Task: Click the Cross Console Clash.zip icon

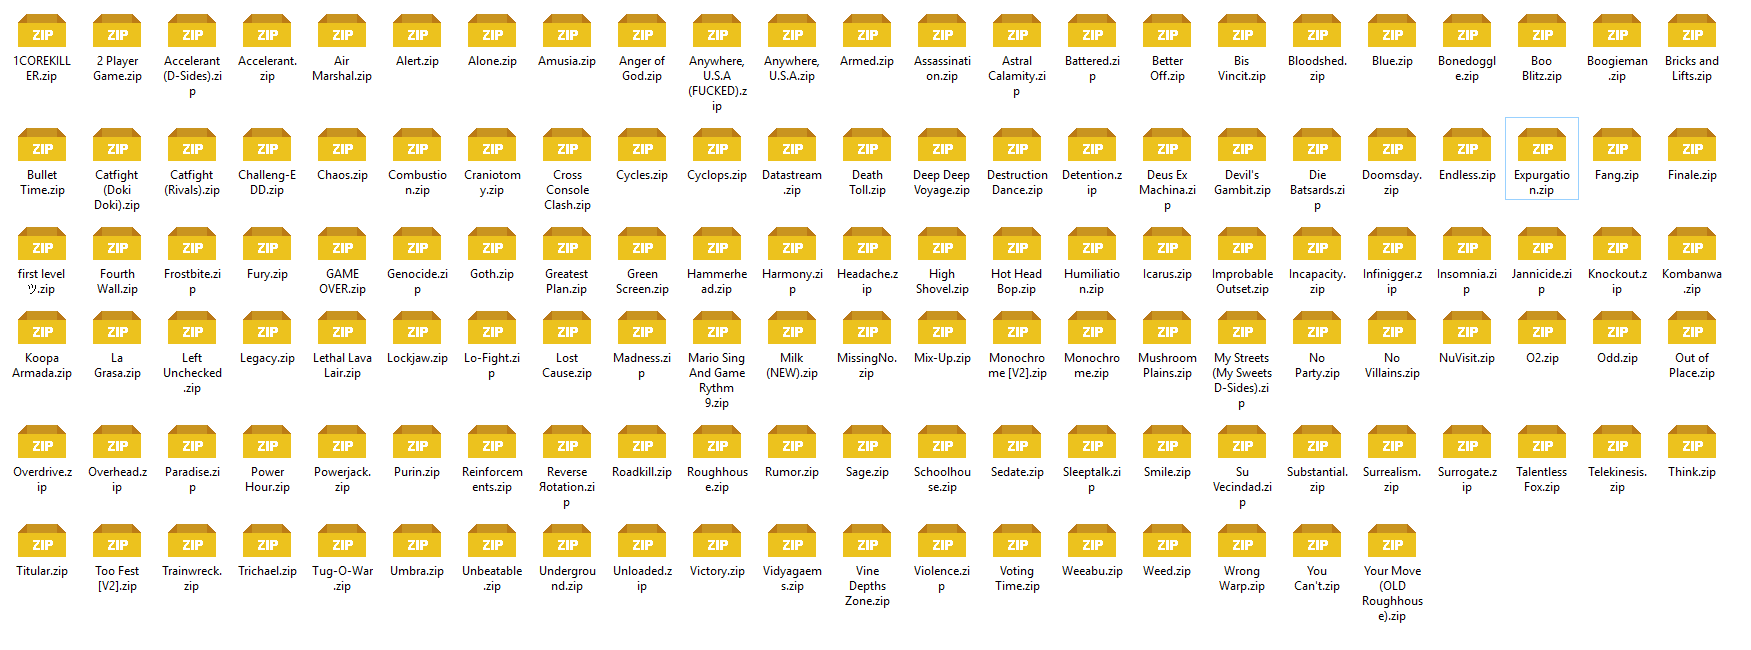Action: pyautogui.click(x=567, y=146)
